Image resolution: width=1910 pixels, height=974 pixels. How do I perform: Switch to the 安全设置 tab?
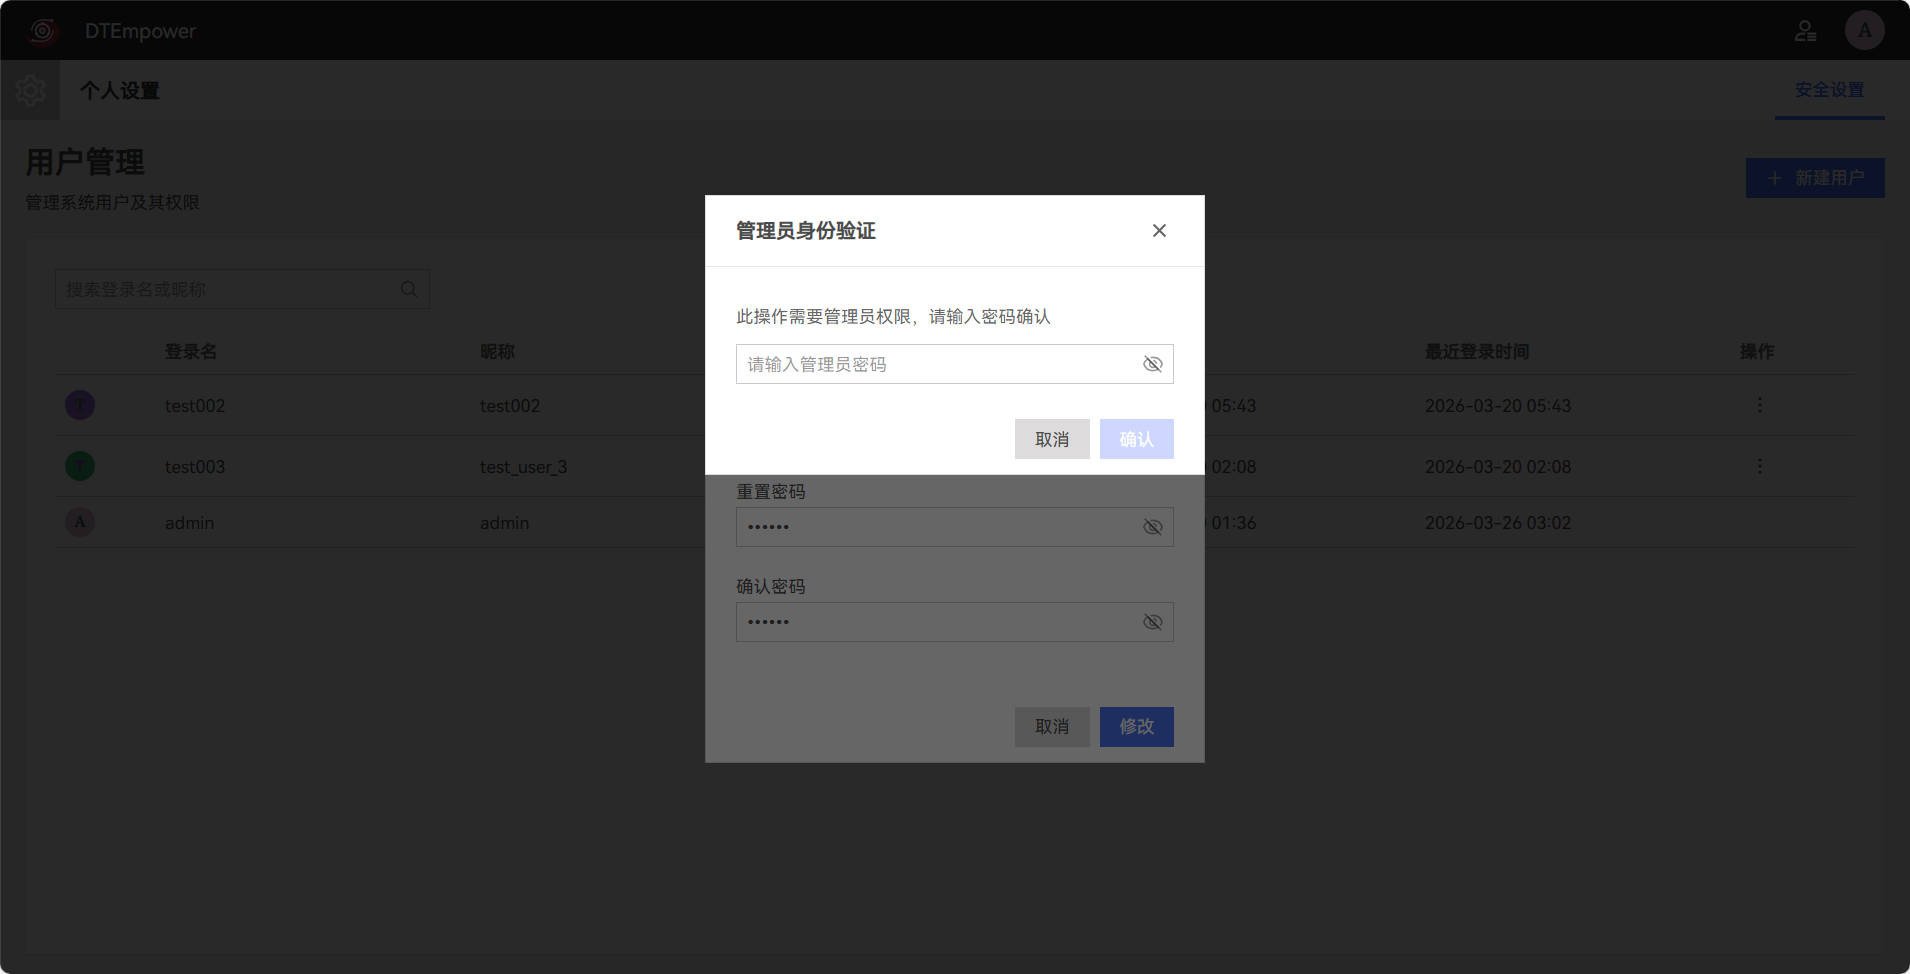coord(1829,90)
